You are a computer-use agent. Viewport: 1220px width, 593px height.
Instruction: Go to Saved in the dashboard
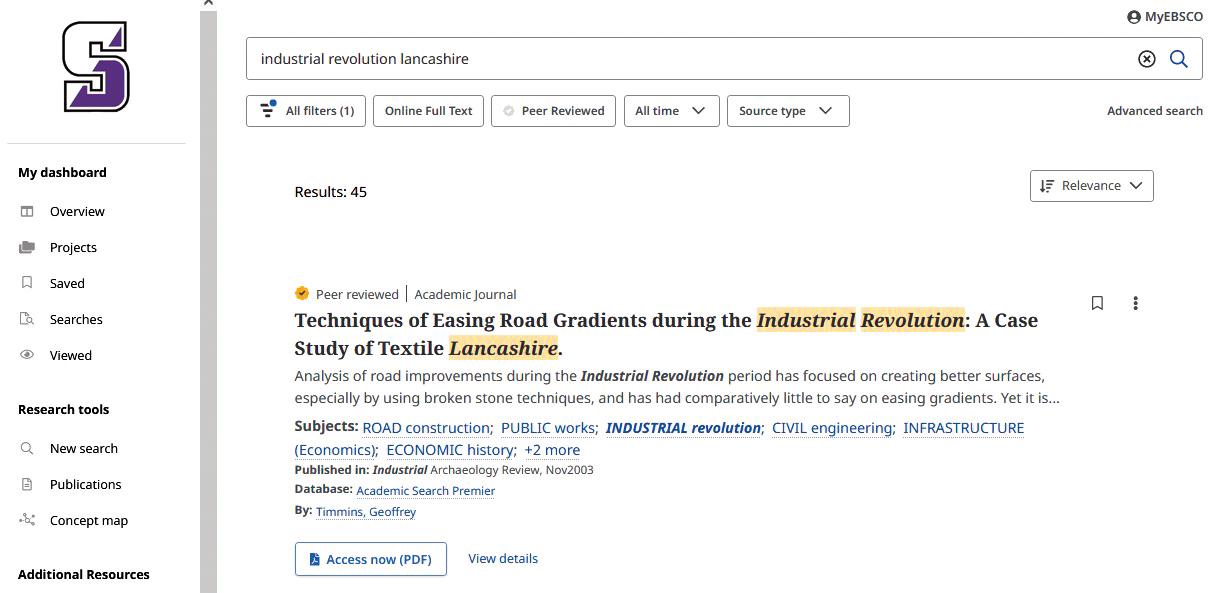(67, 284)
